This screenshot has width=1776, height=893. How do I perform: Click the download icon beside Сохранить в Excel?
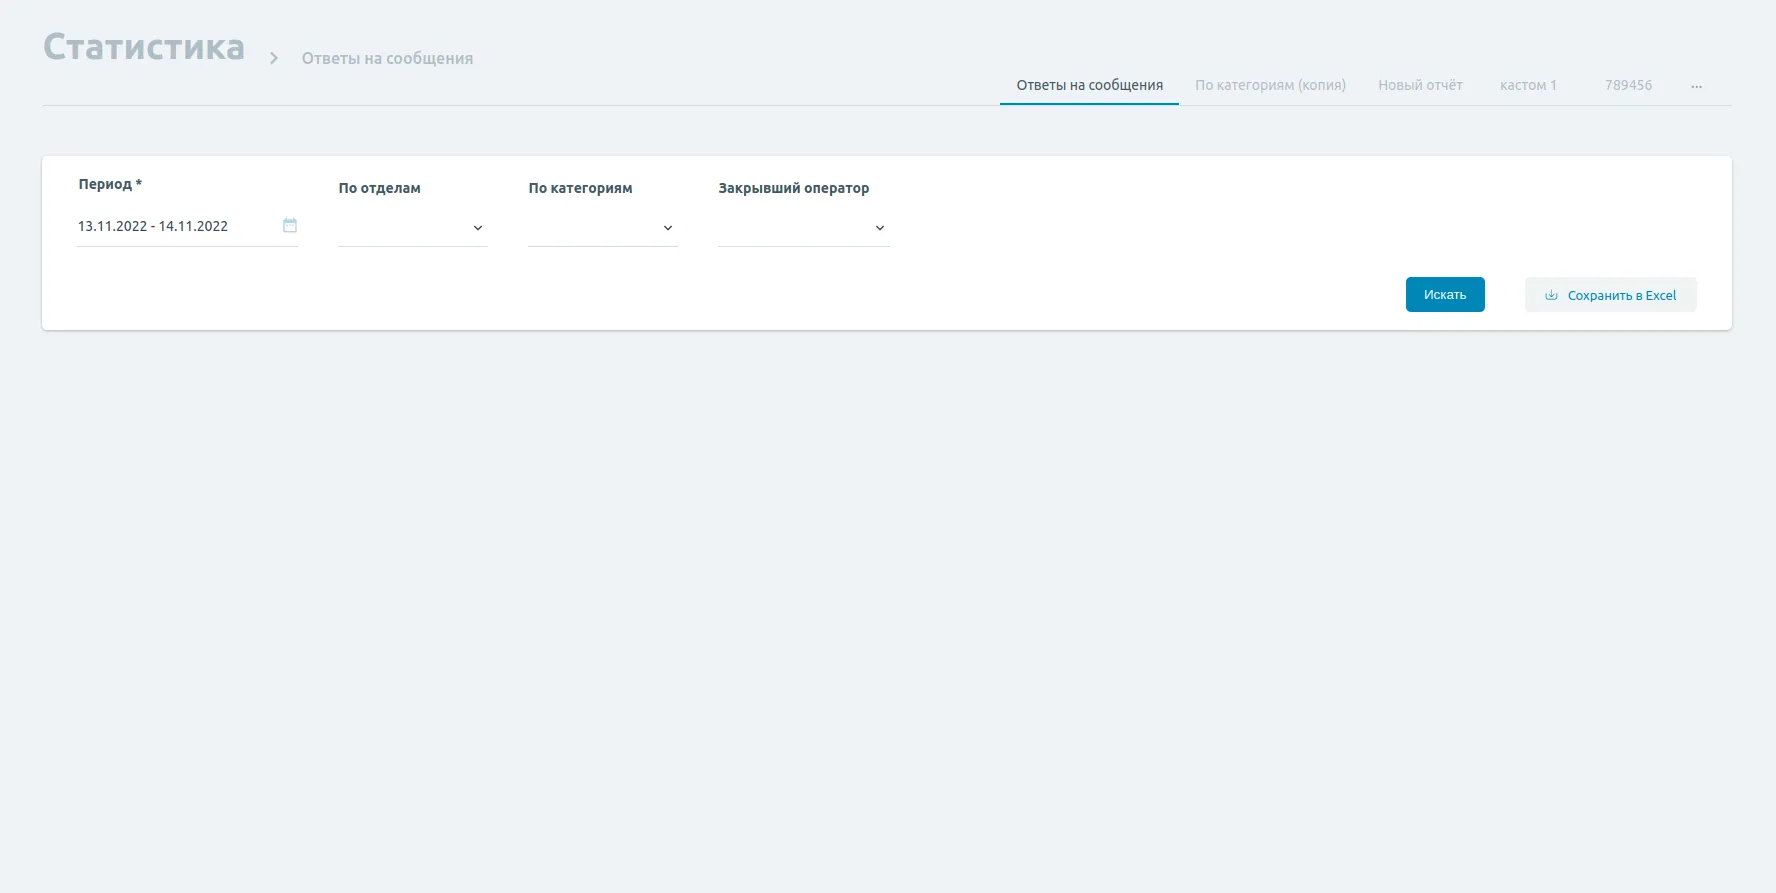pyautogui.click(x=1551, y=295)
